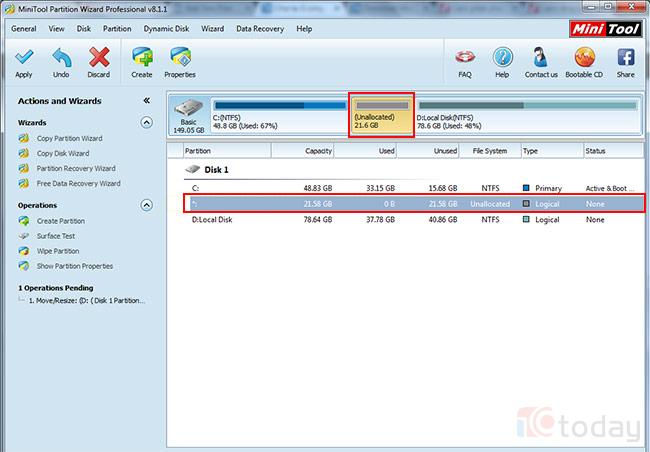The width and height of the screenshot is (650, 452).
Task: Click the Partition column header
Action: tap(227, 151)
